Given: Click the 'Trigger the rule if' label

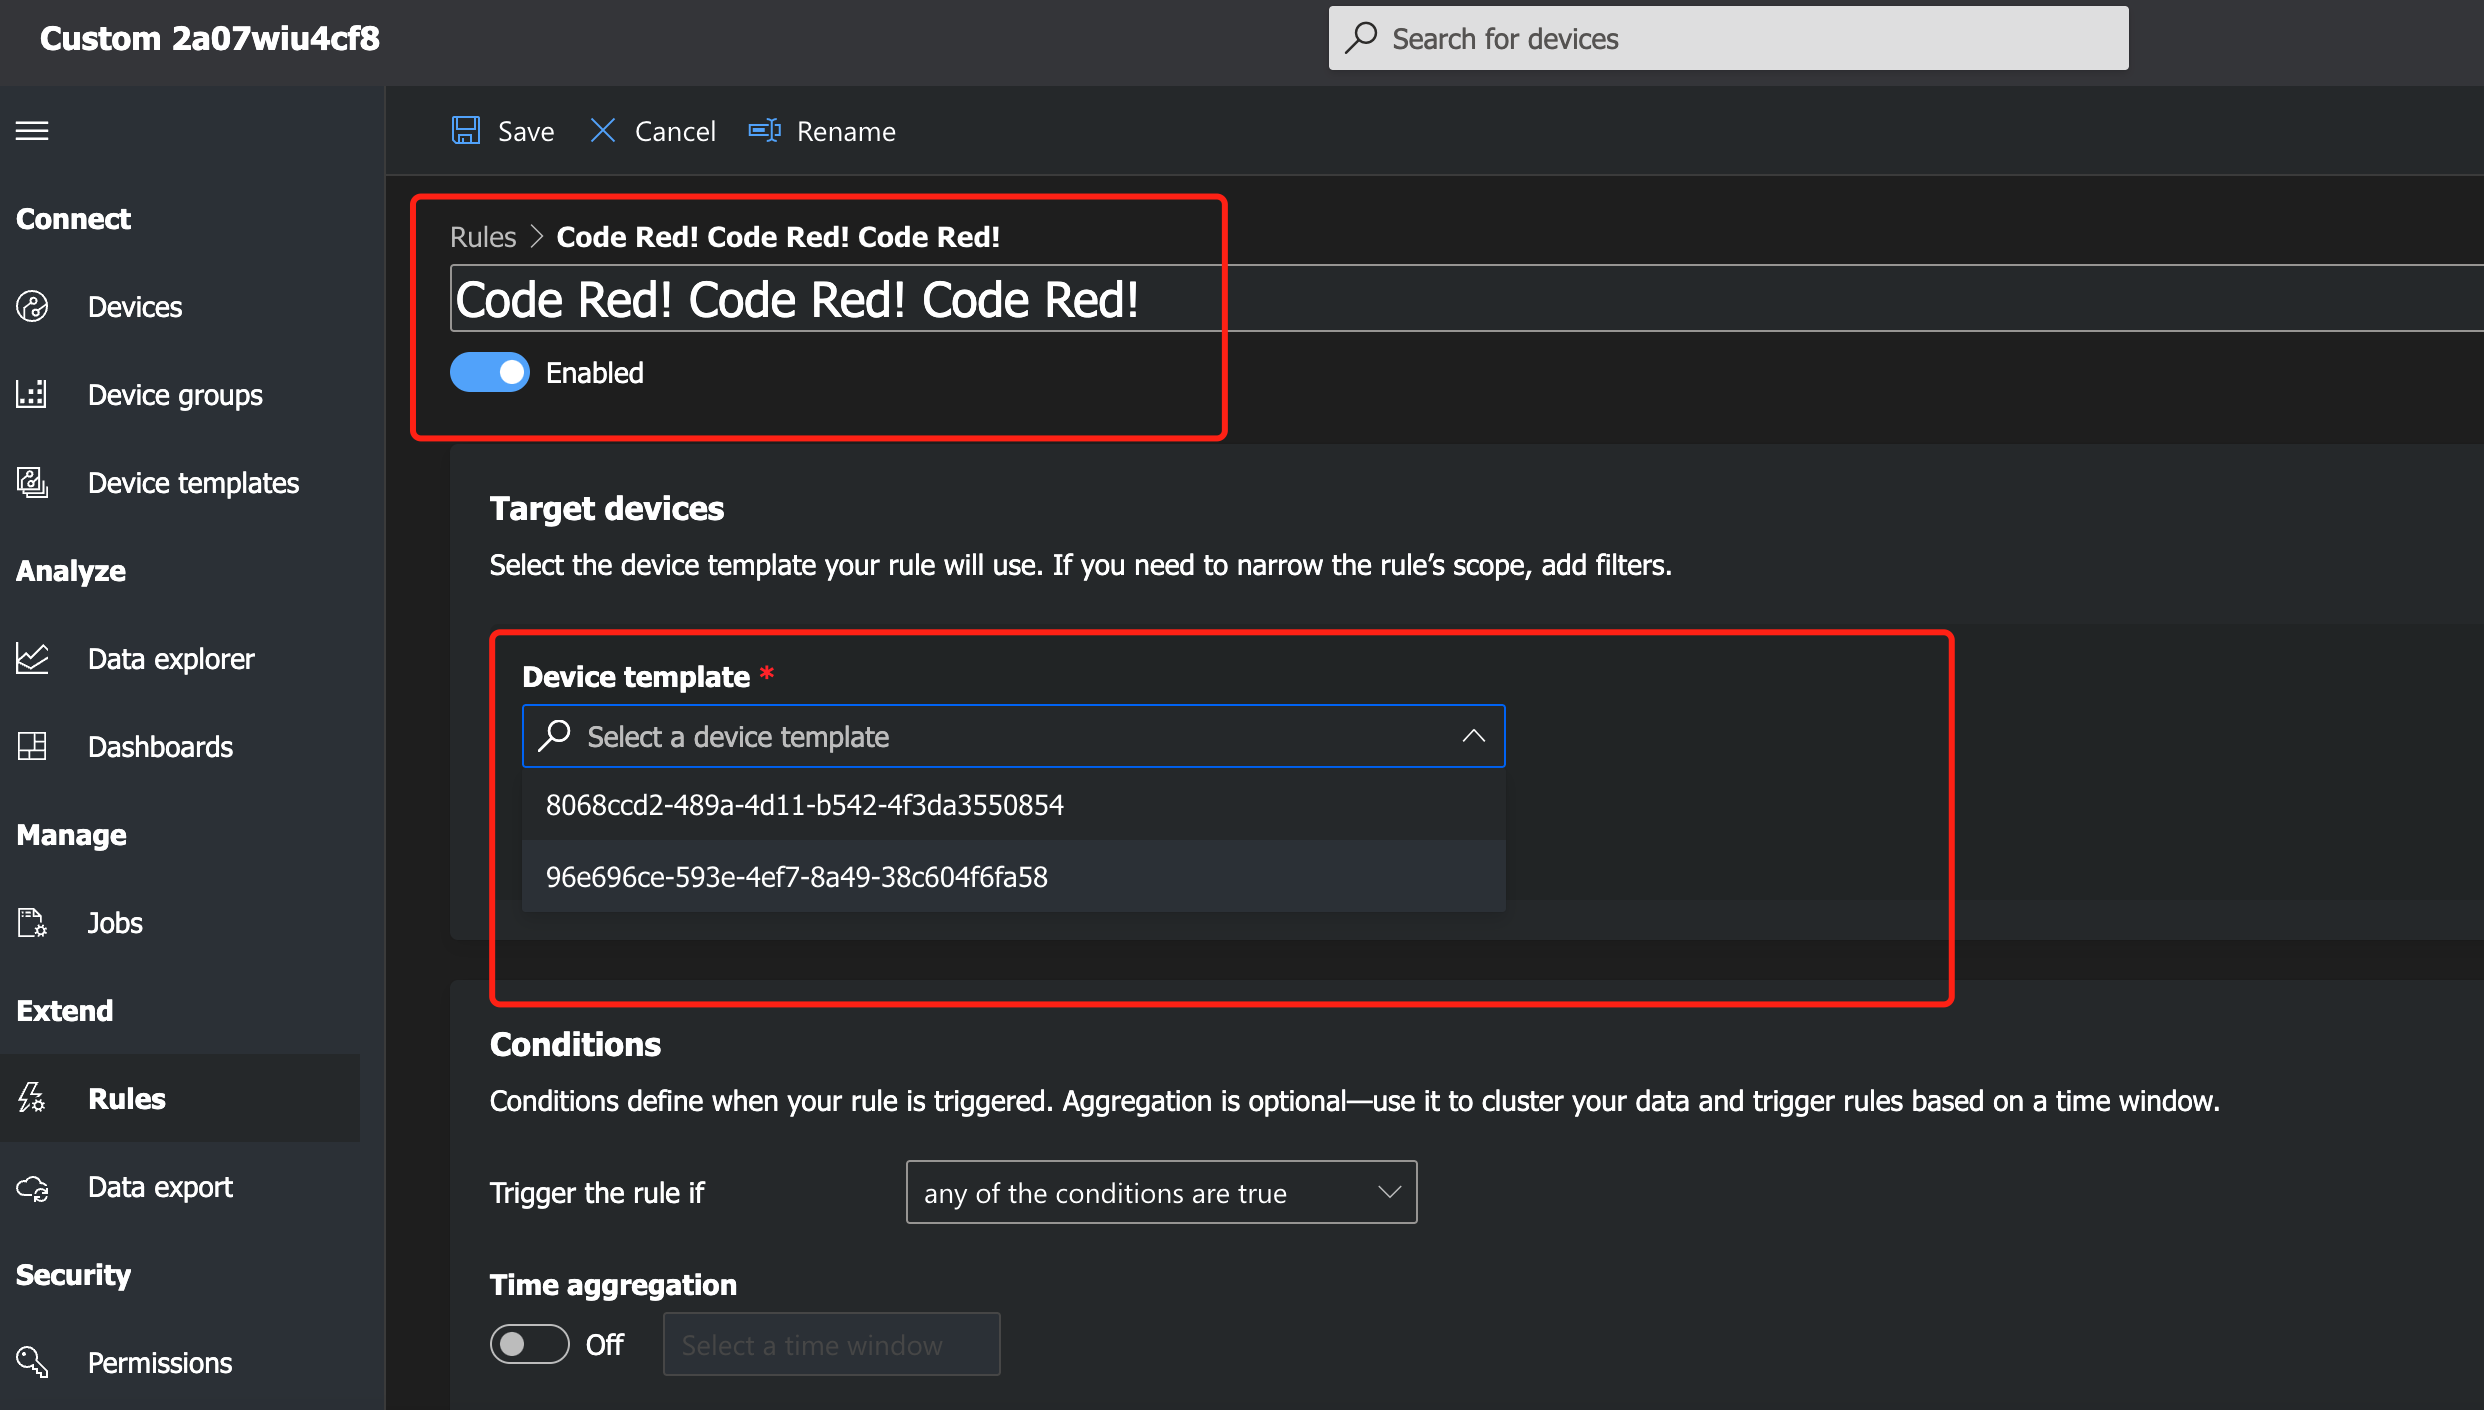Looking at the screenshot, I should point(597,1193).
